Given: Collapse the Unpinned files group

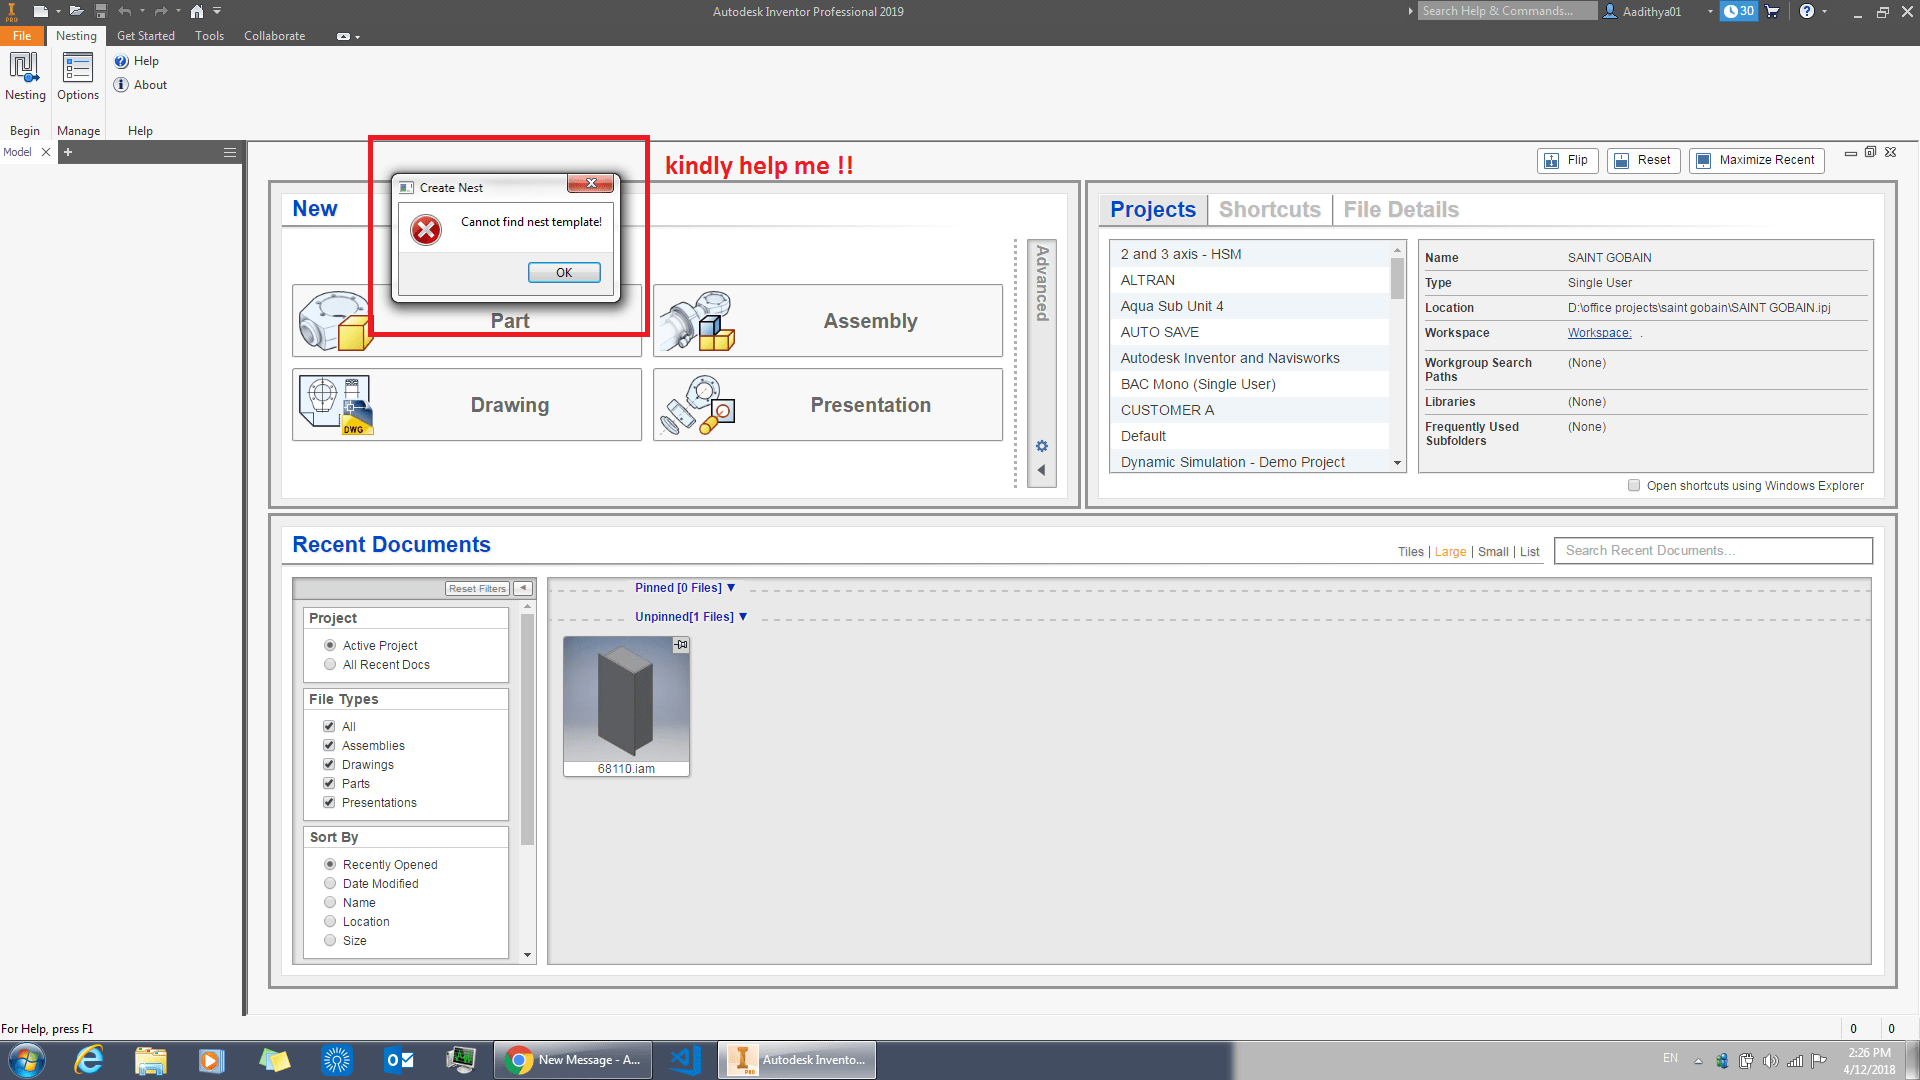Looking at the screenshot, I should coord(743,617).
